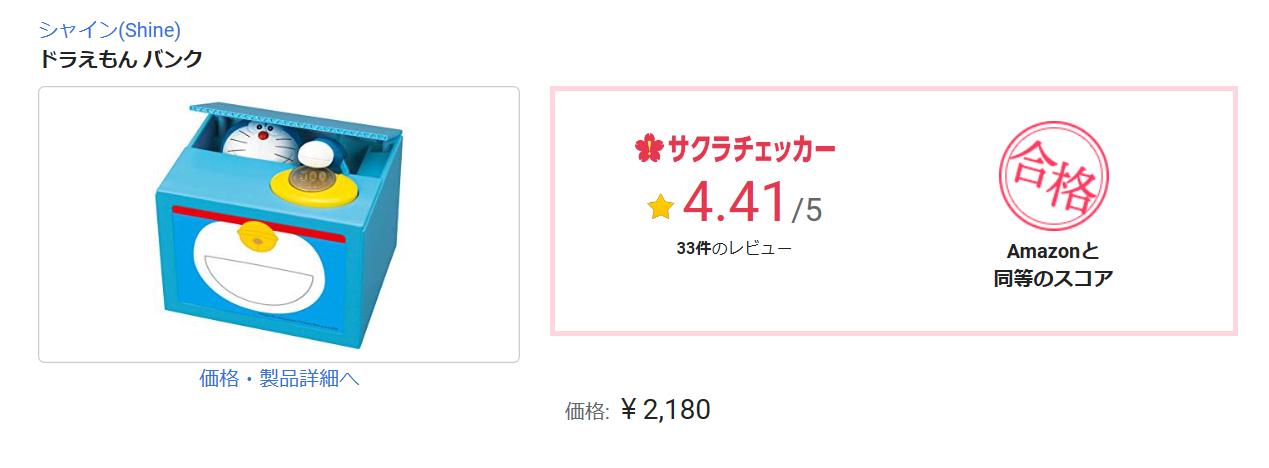Click the yellow star rating icon
The width and height of the screenshot is (1269, 468).
661,207
